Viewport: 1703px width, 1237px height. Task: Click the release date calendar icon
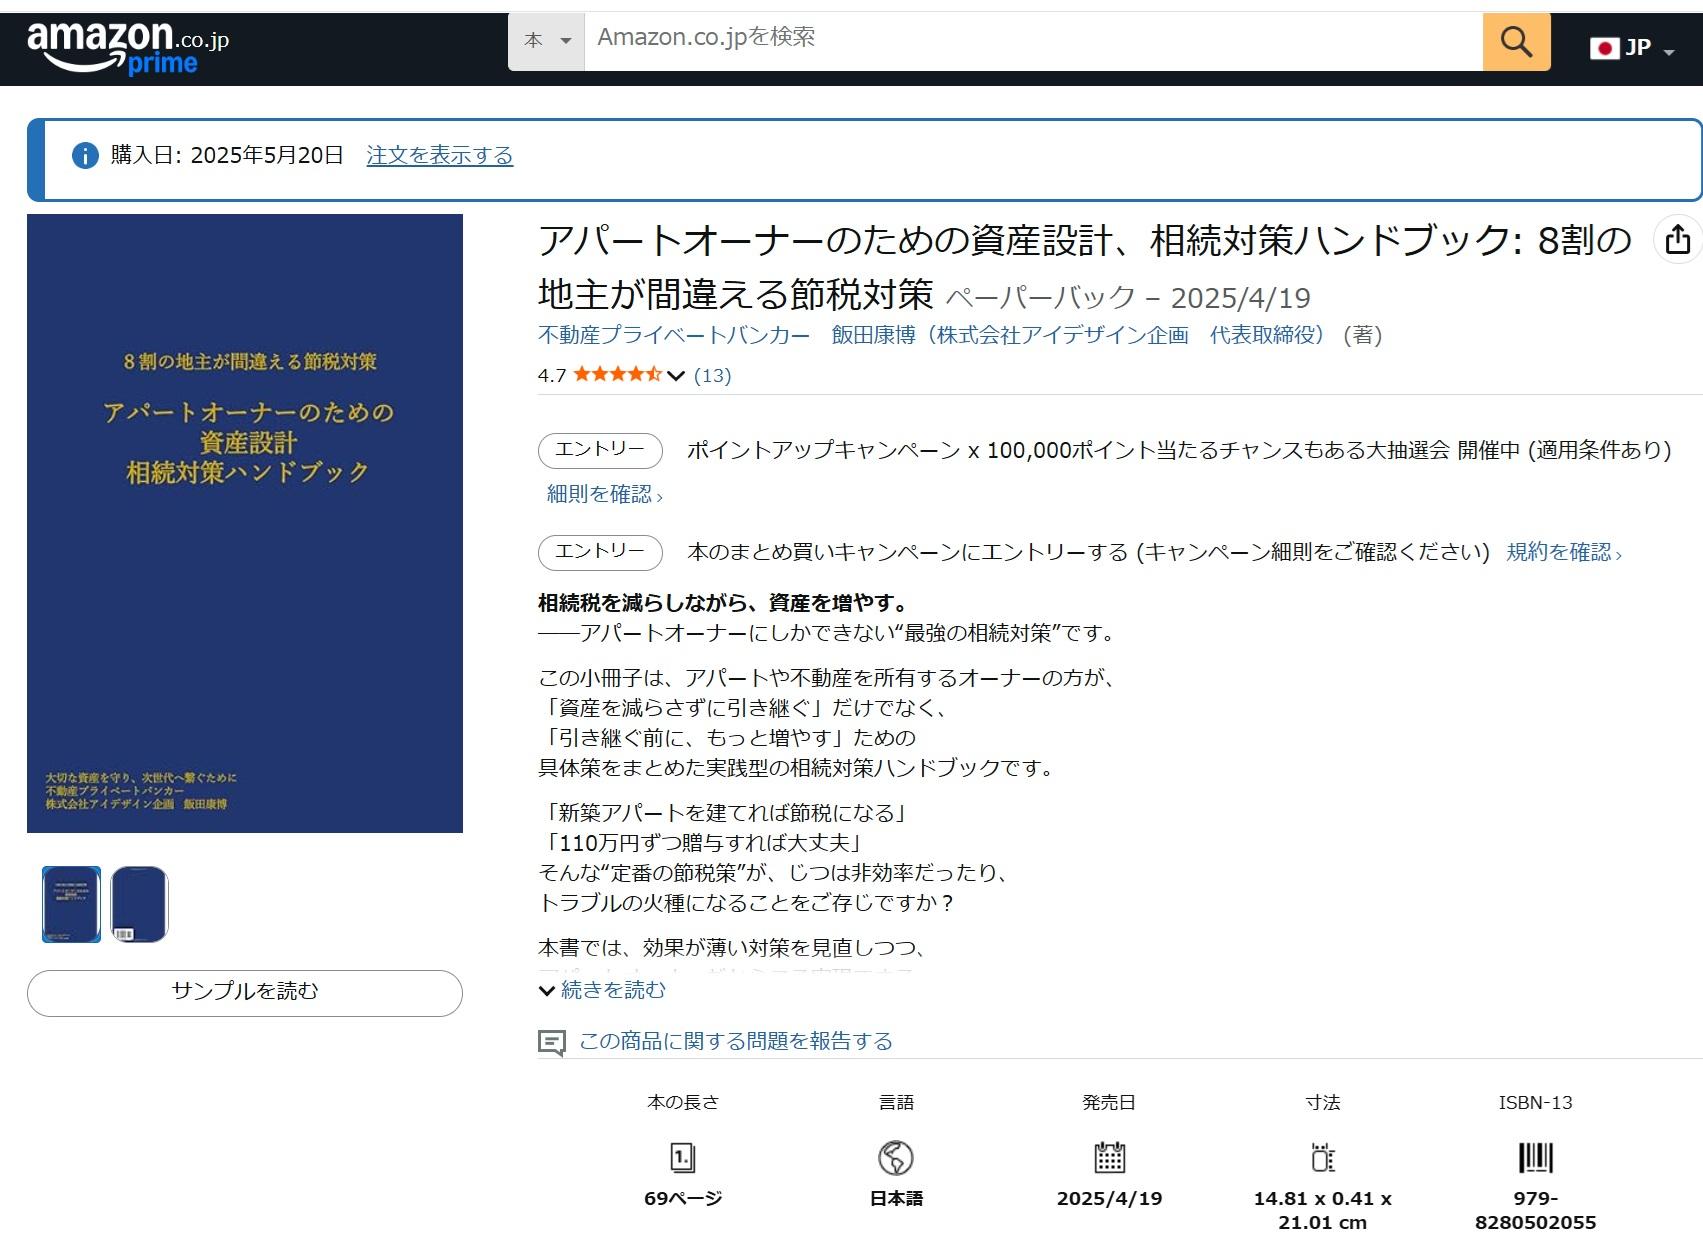tap(1109, 1158)
